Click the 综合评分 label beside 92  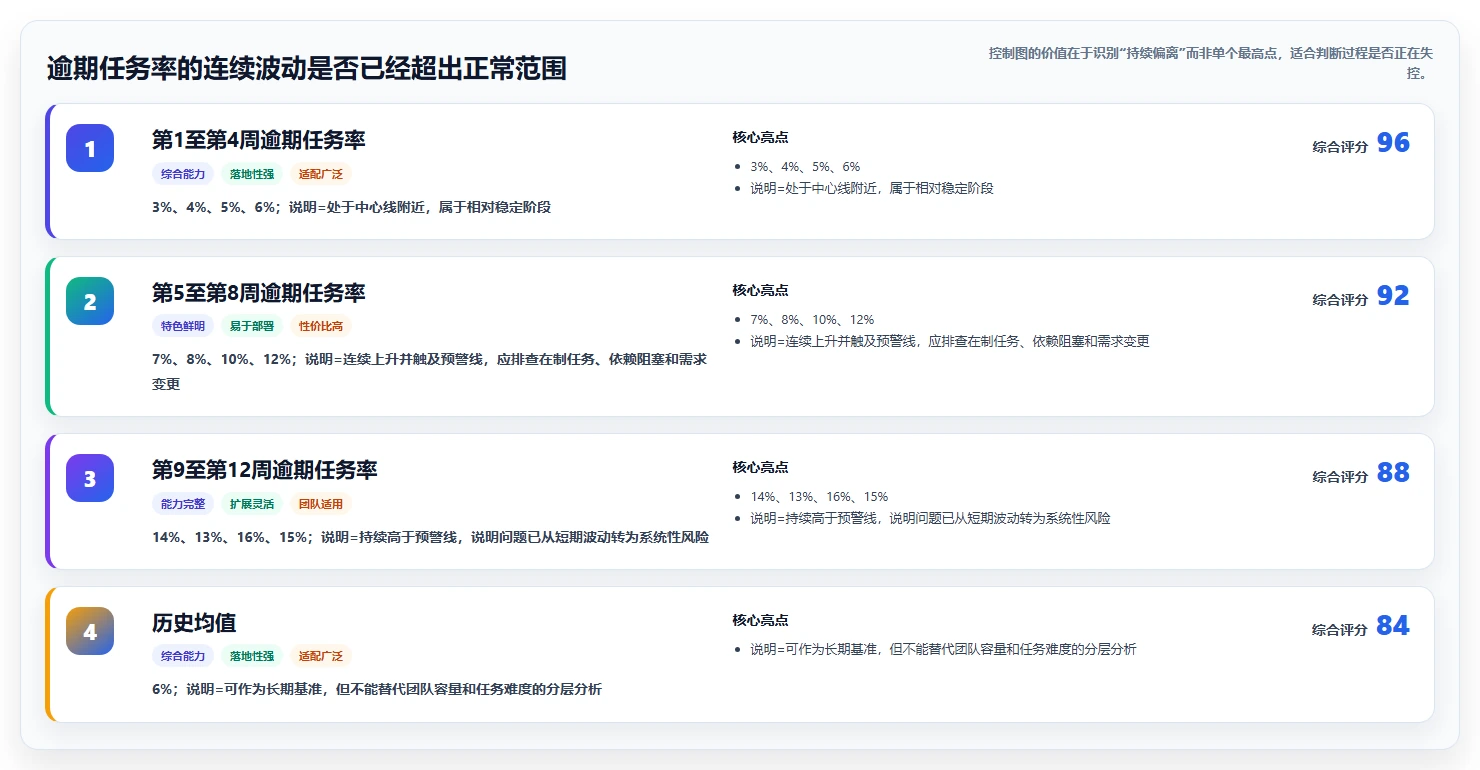click(1340, 300)
